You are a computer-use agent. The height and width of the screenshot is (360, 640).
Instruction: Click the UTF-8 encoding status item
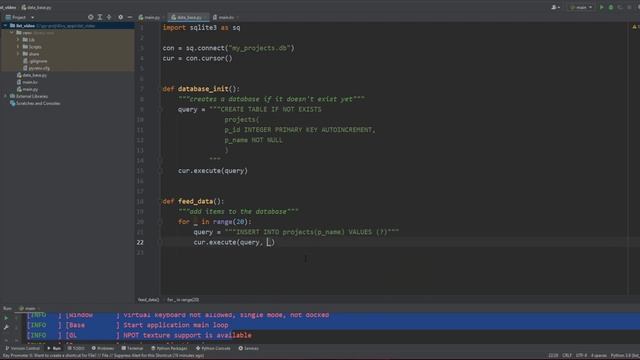pyautogui.click(x=581, y=356)
